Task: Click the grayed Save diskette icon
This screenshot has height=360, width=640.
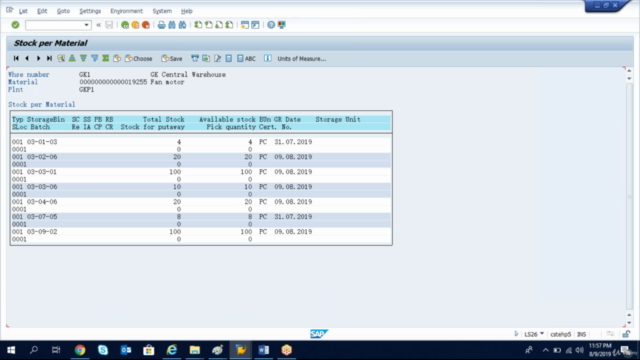Action: [x=109, y=25]
